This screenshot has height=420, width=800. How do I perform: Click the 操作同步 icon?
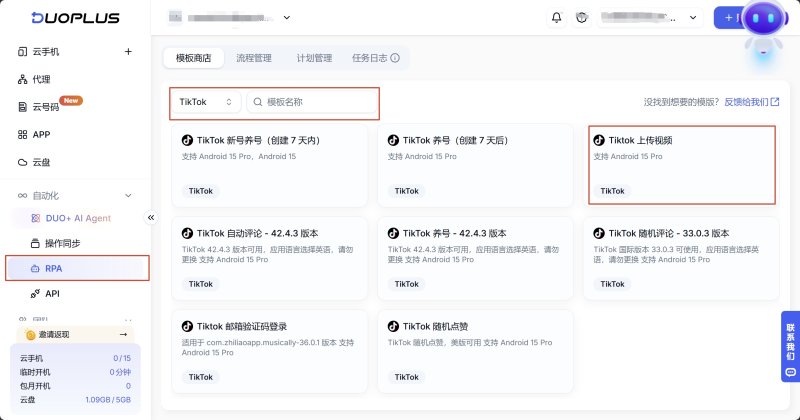tap(35, 243)
